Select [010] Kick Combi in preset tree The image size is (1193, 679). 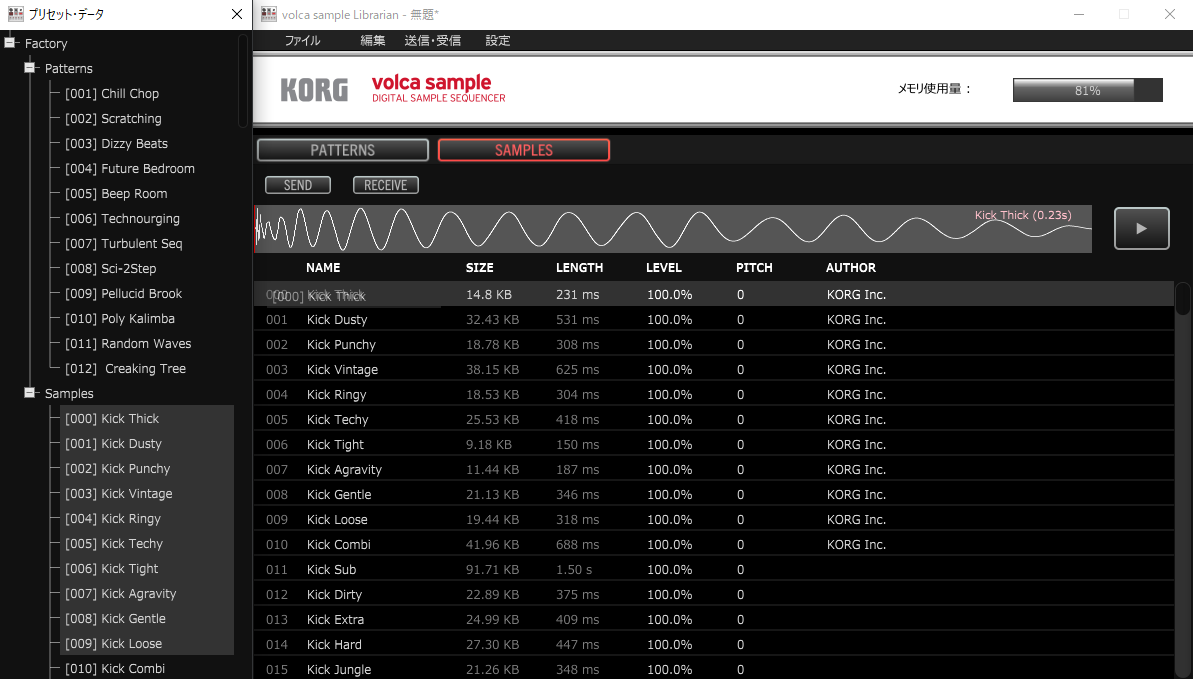(115, 669)
